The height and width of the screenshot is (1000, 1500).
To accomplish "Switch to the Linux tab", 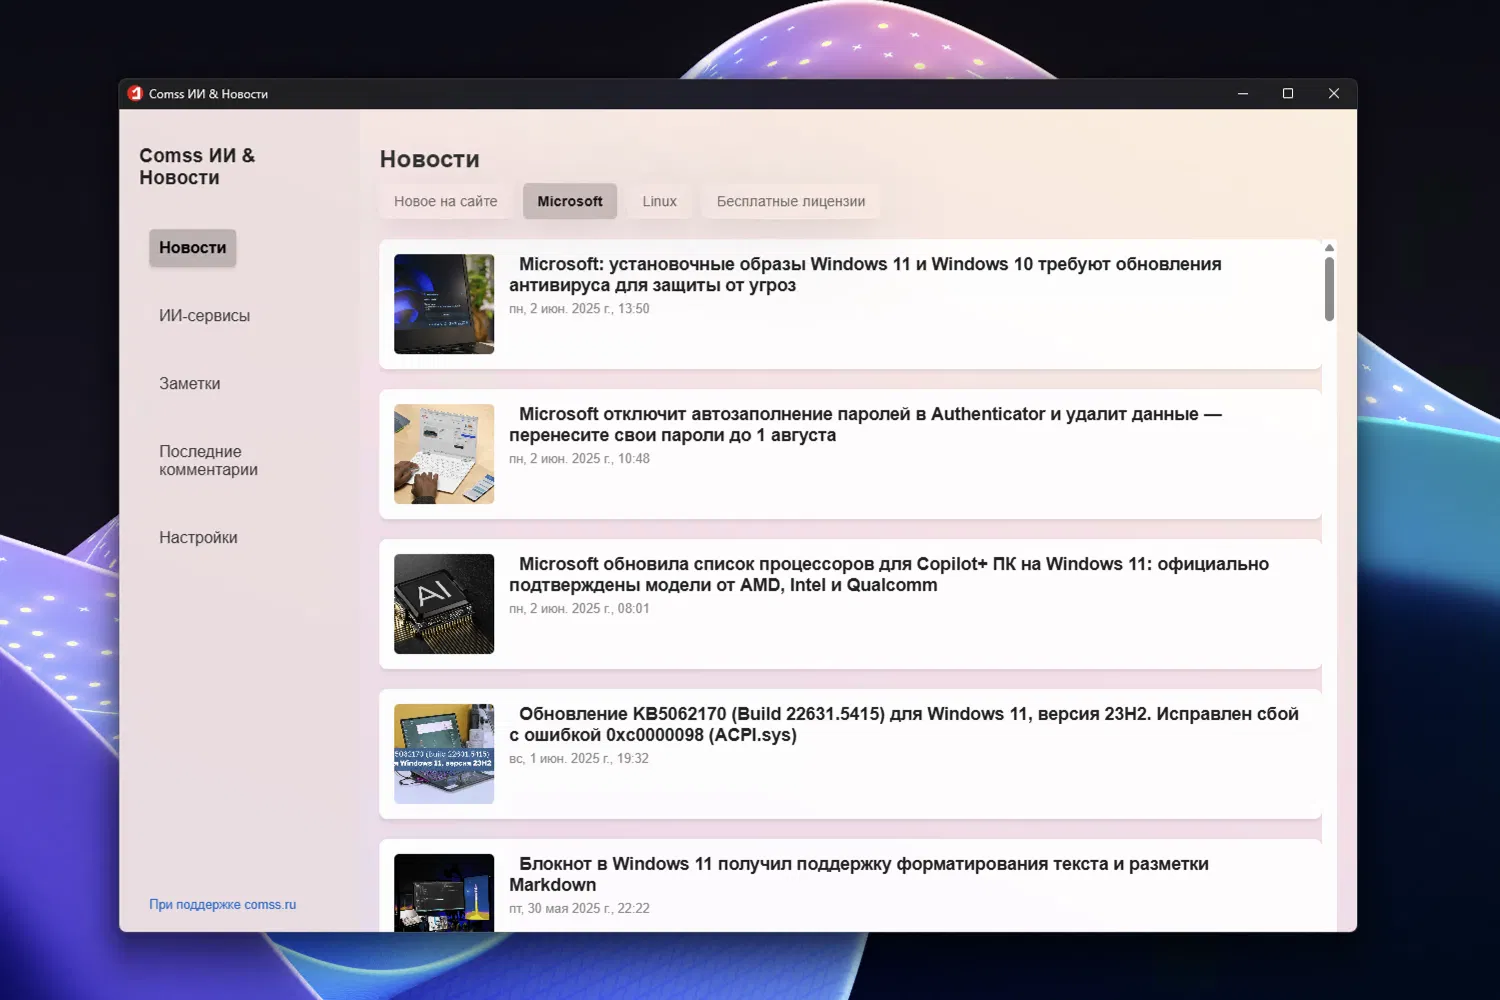I will tap(660, 201).
